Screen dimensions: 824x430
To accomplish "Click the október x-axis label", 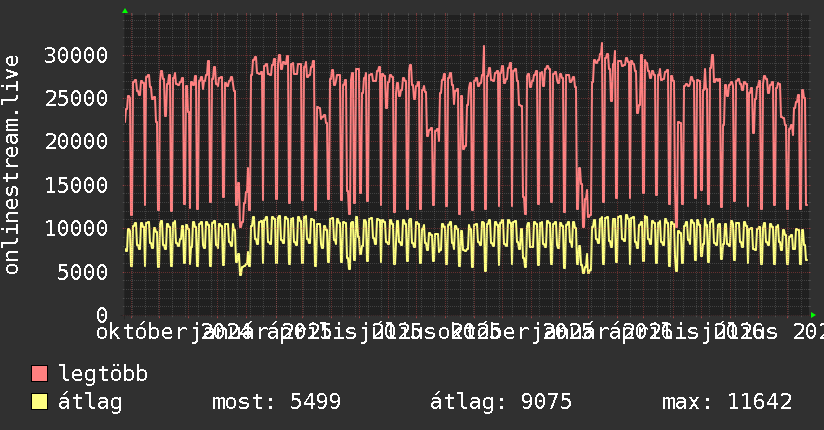I will [x=142, y=332].
